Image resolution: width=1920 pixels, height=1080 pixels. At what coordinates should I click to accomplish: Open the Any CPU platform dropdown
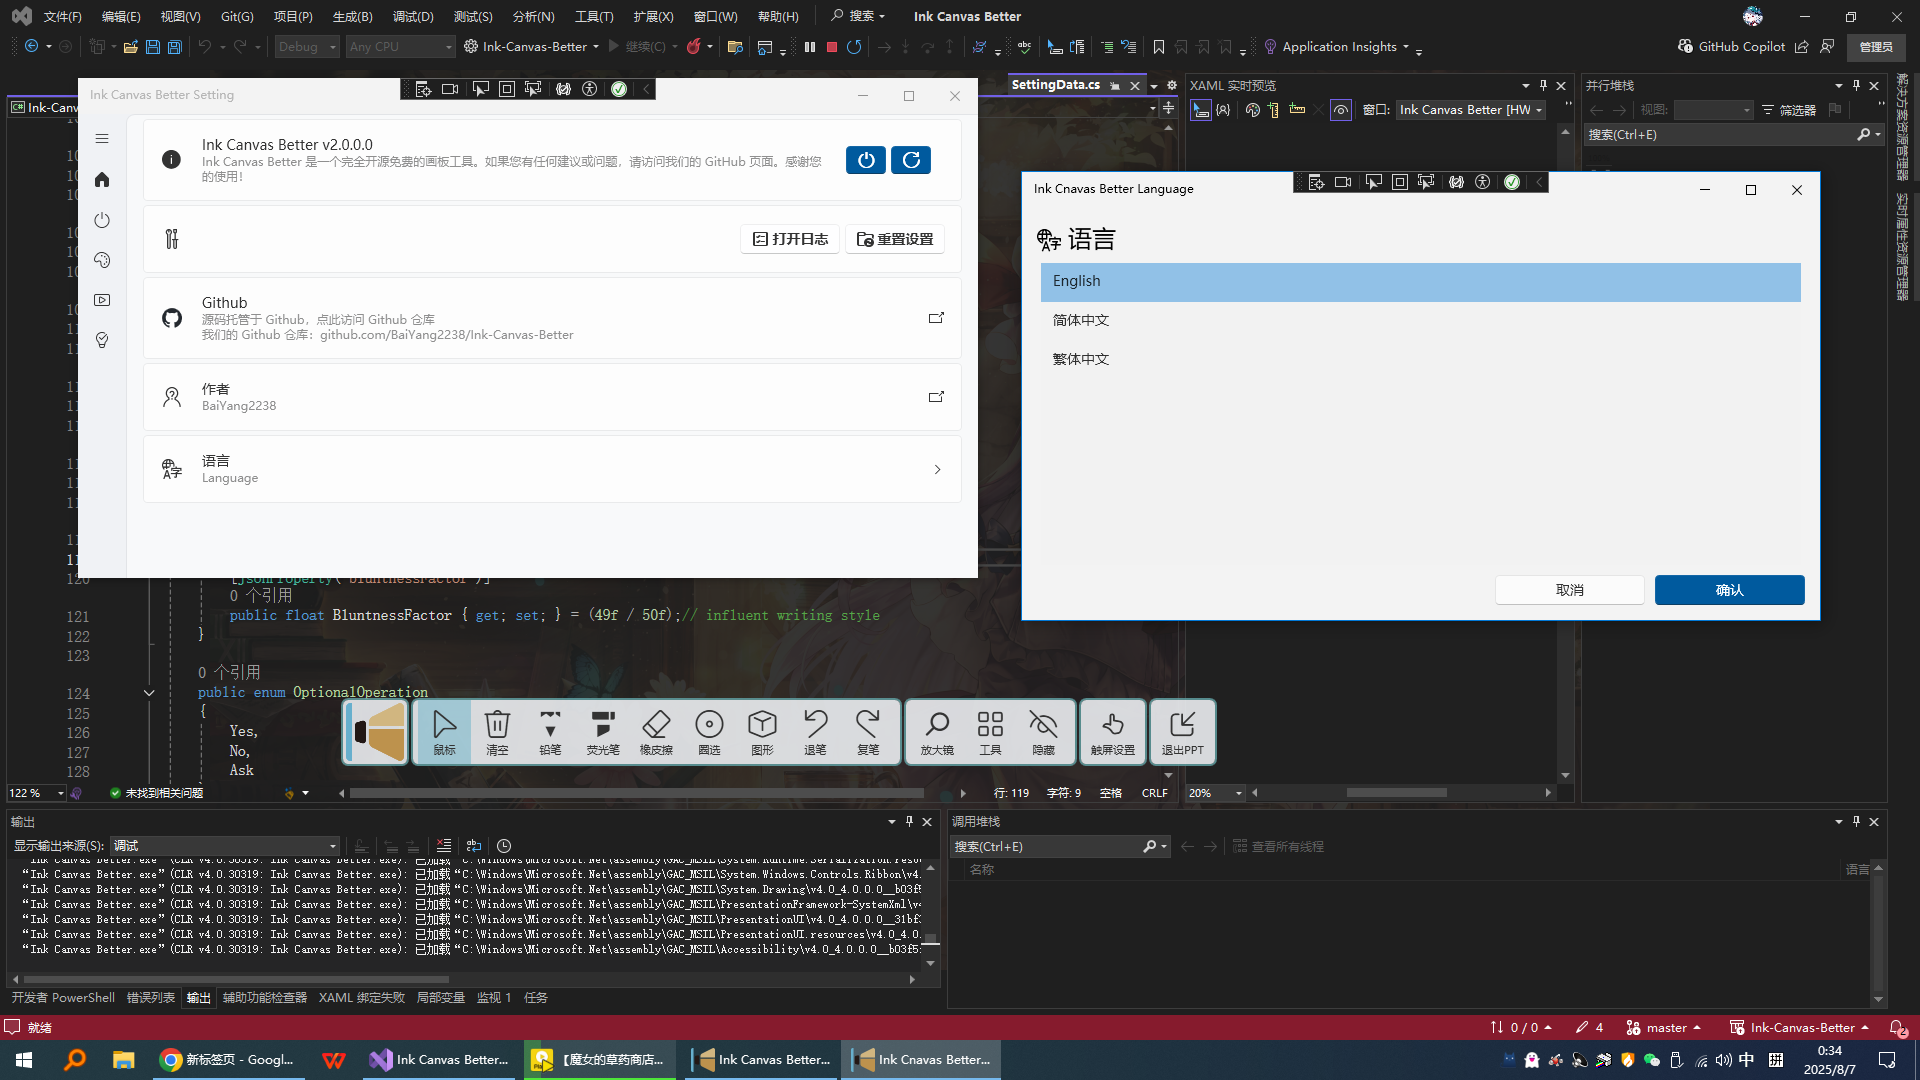(x=400, y=47)
